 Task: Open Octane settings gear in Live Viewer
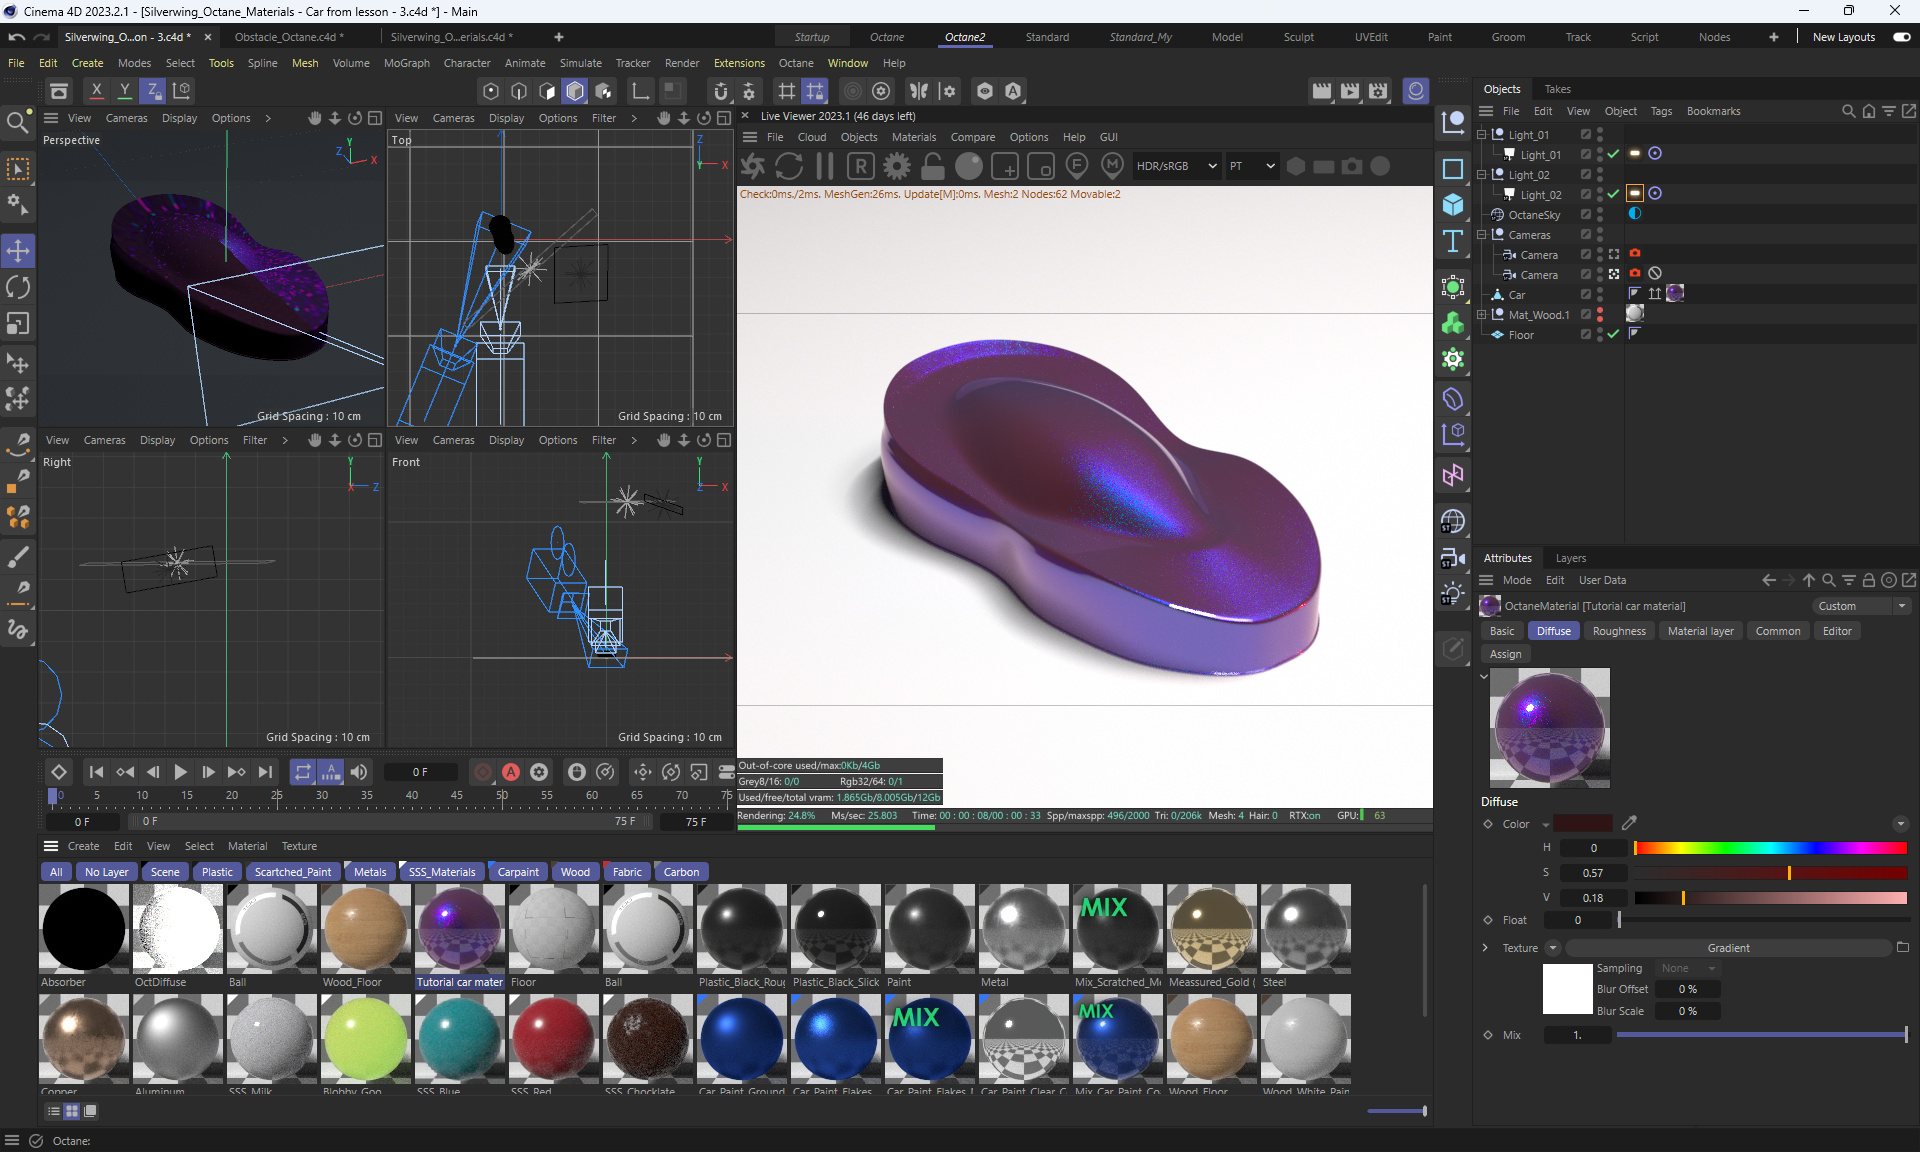click(x=897, y=166)
